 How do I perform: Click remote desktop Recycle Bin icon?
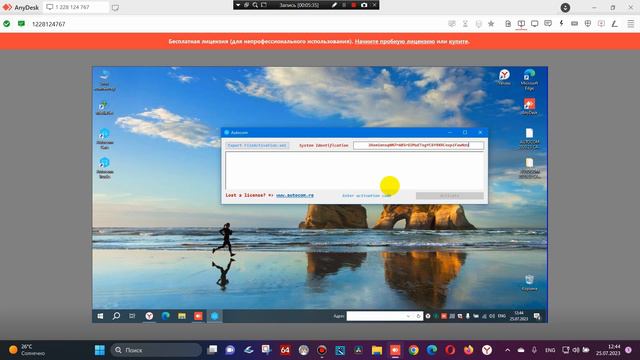pos(529,282)
